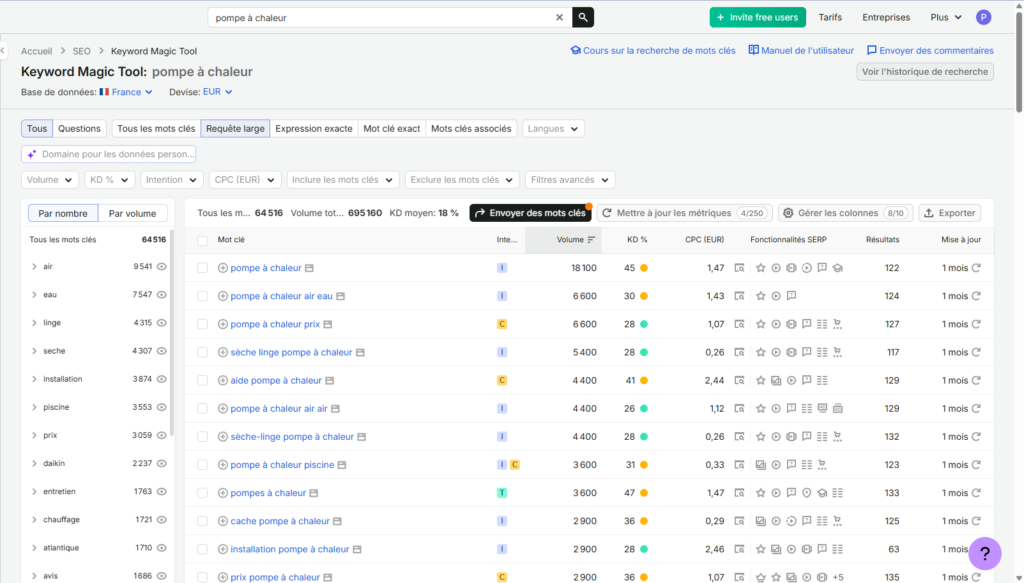Click the keyword groups panel scrollbar

pos(172,333)
